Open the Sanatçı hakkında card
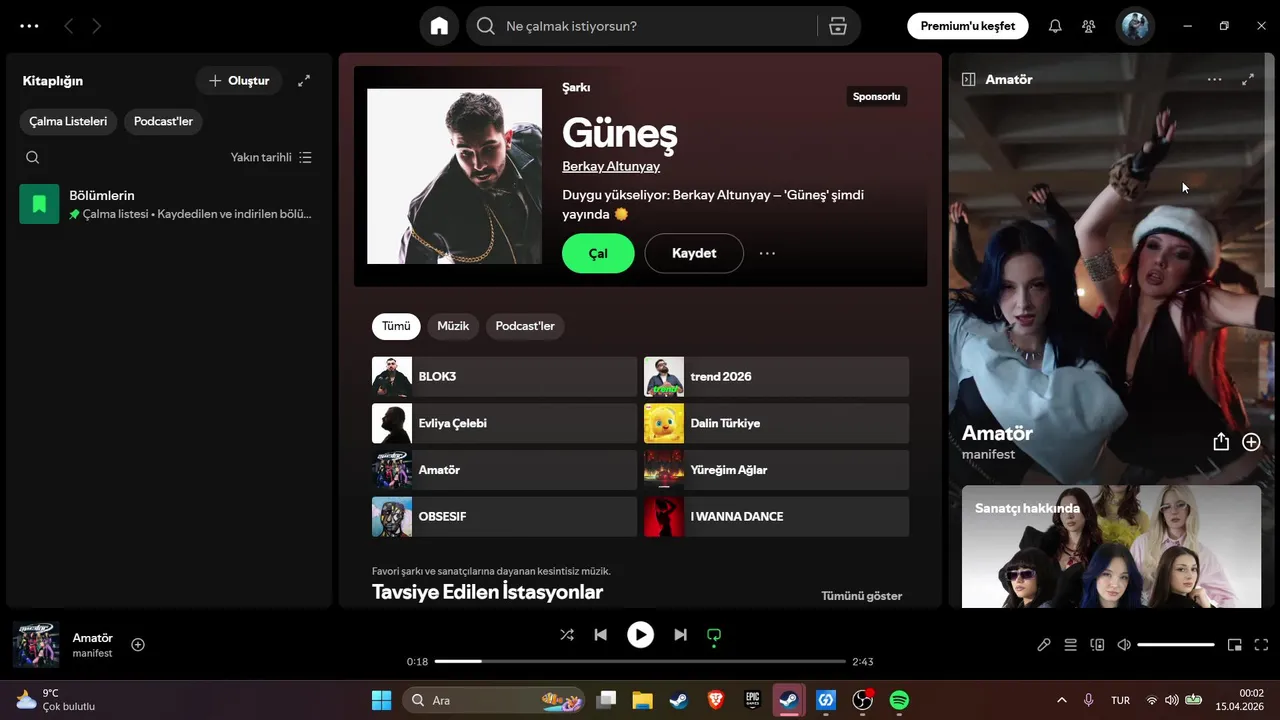The width and height of the screenshot is (1280, 720). pyautogui.click(x=1111, y=546)
